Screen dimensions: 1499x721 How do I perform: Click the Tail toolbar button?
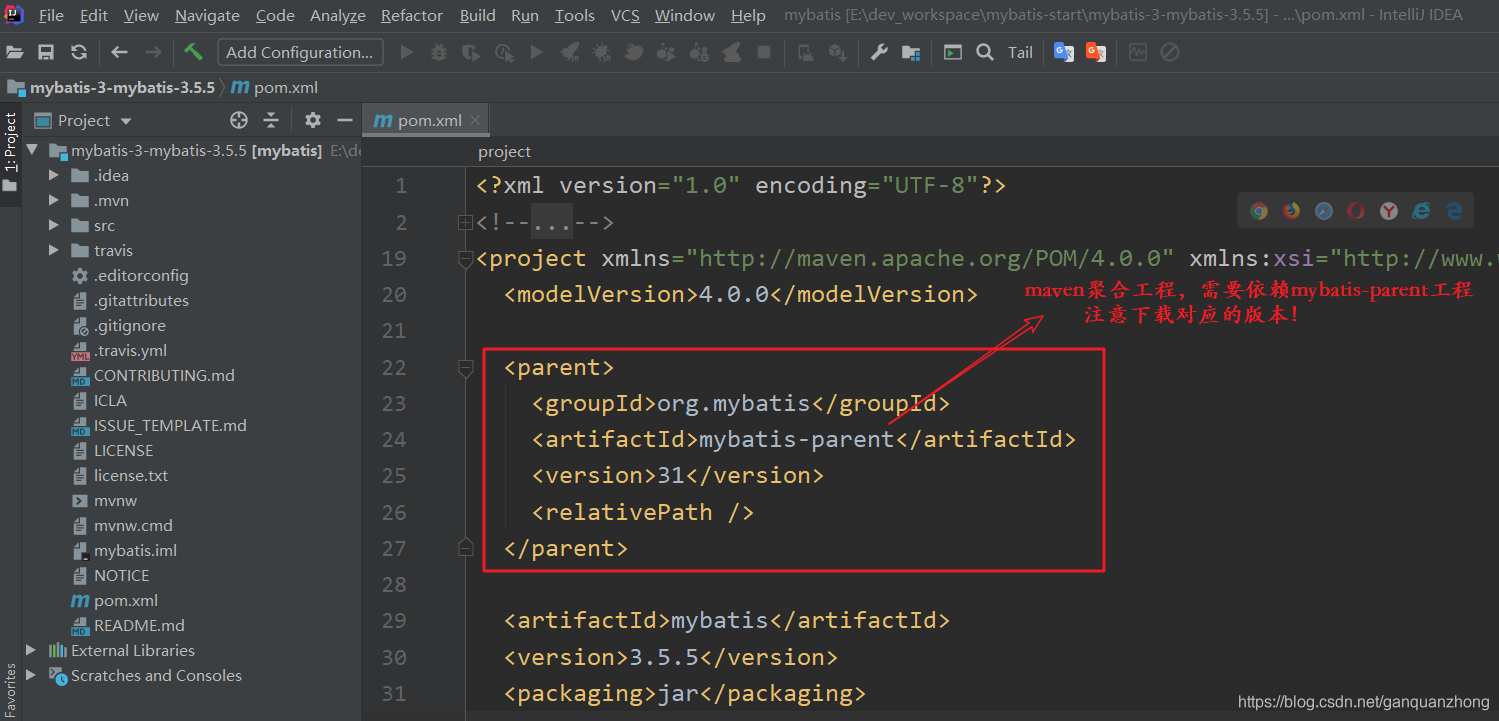click(1020, 52)
